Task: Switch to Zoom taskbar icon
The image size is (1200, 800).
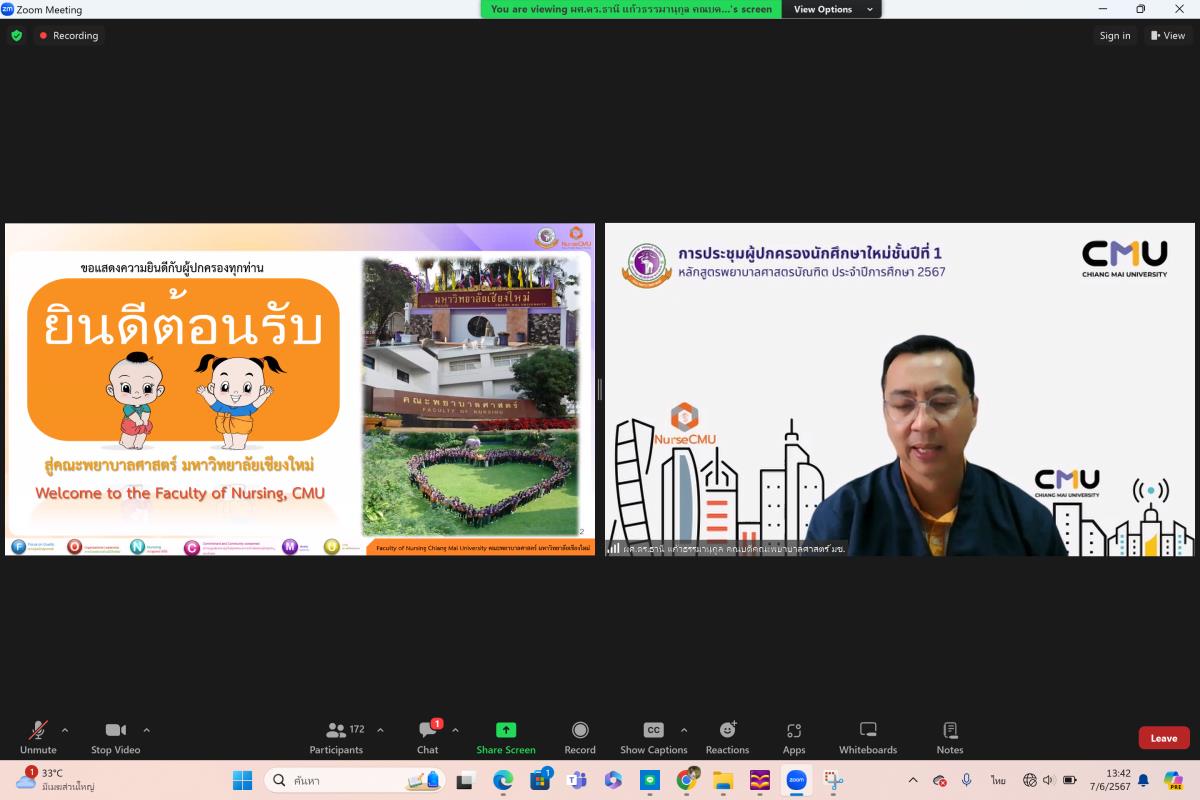Action: click(x=796, y=780)
